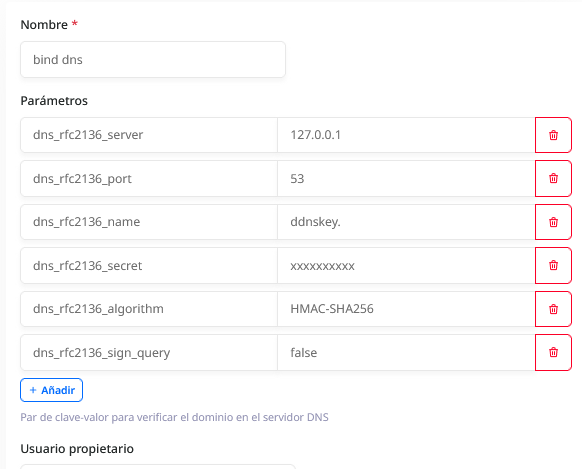Change the HMAC-SHA256 algorithm value
Image resolution: width=582 pixels, height=469 pixels.
coord(406,309)
